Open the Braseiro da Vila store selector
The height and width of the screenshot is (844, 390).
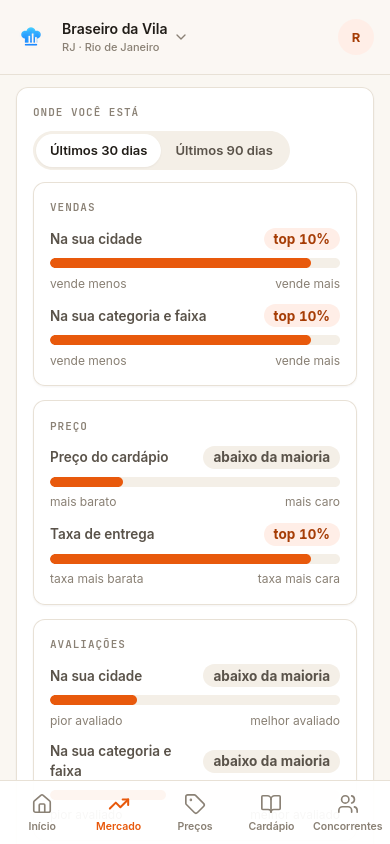pos(124,37)
